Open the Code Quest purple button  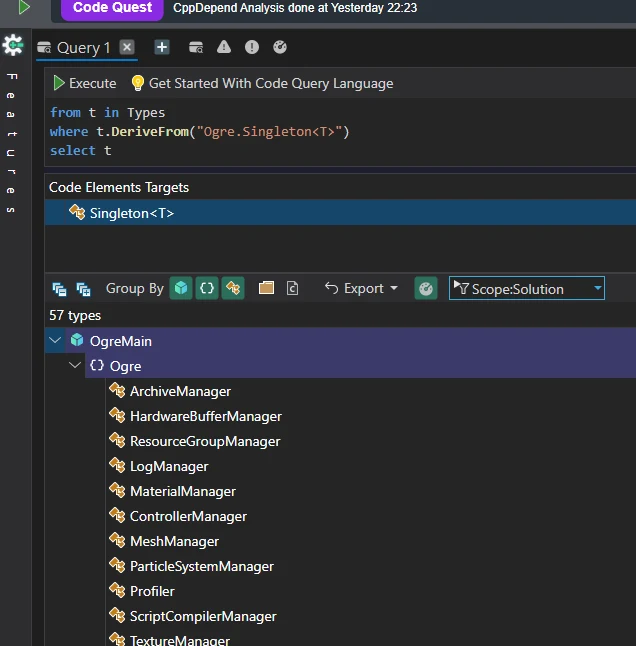pyautogui.click(x=112, y=8)
